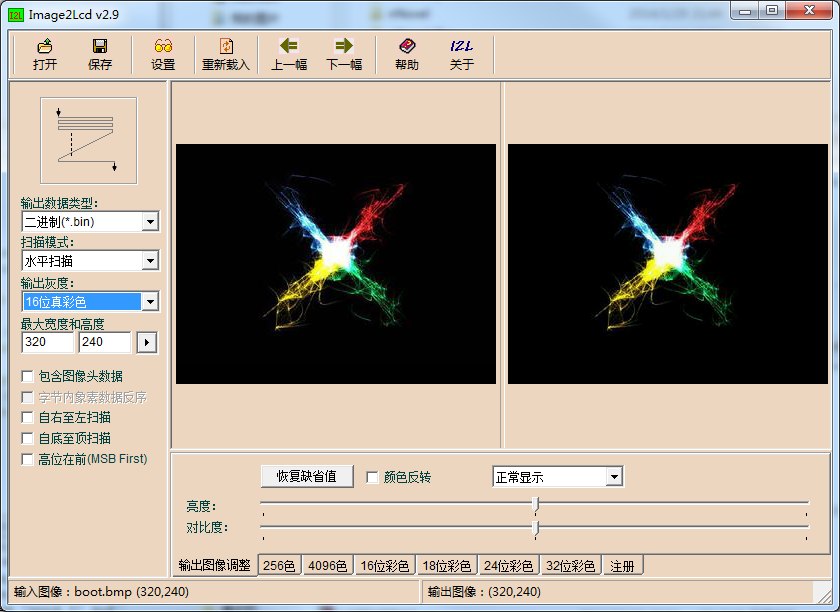Go to next image 下一幅

[x=344, y=54]
